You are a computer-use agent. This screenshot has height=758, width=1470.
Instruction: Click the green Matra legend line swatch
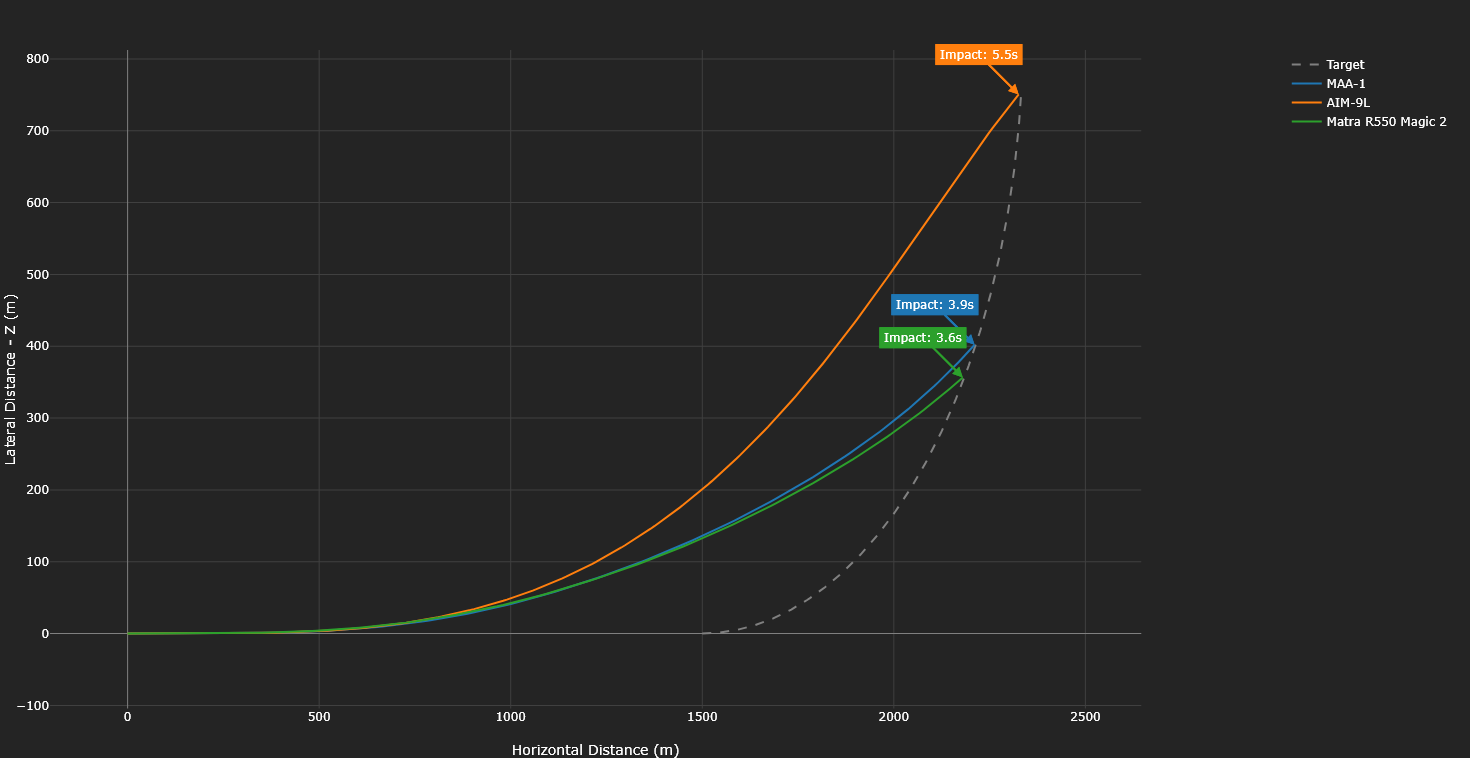point(1306,122)
